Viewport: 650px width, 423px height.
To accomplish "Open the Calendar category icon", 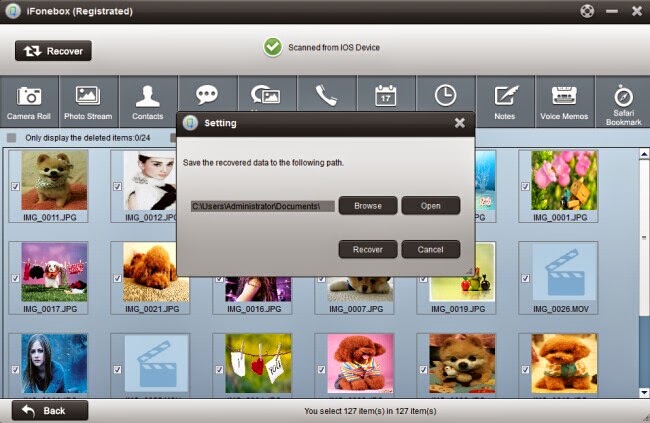I will (386, 95).
